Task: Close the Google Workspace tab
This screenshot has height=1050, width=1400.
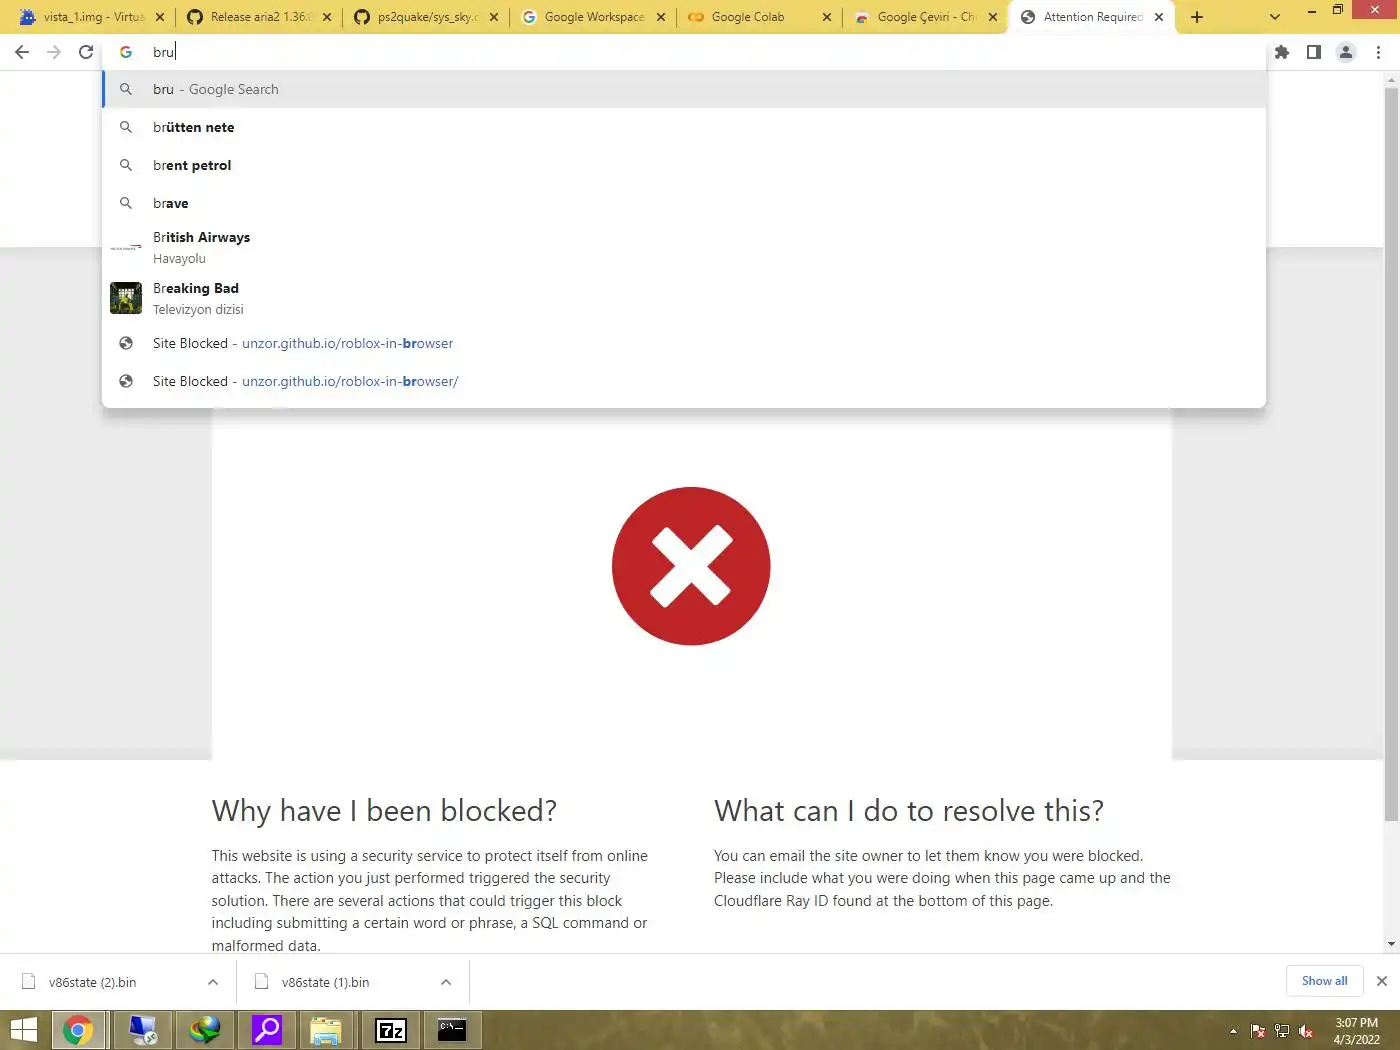Action: pos(661,17)
